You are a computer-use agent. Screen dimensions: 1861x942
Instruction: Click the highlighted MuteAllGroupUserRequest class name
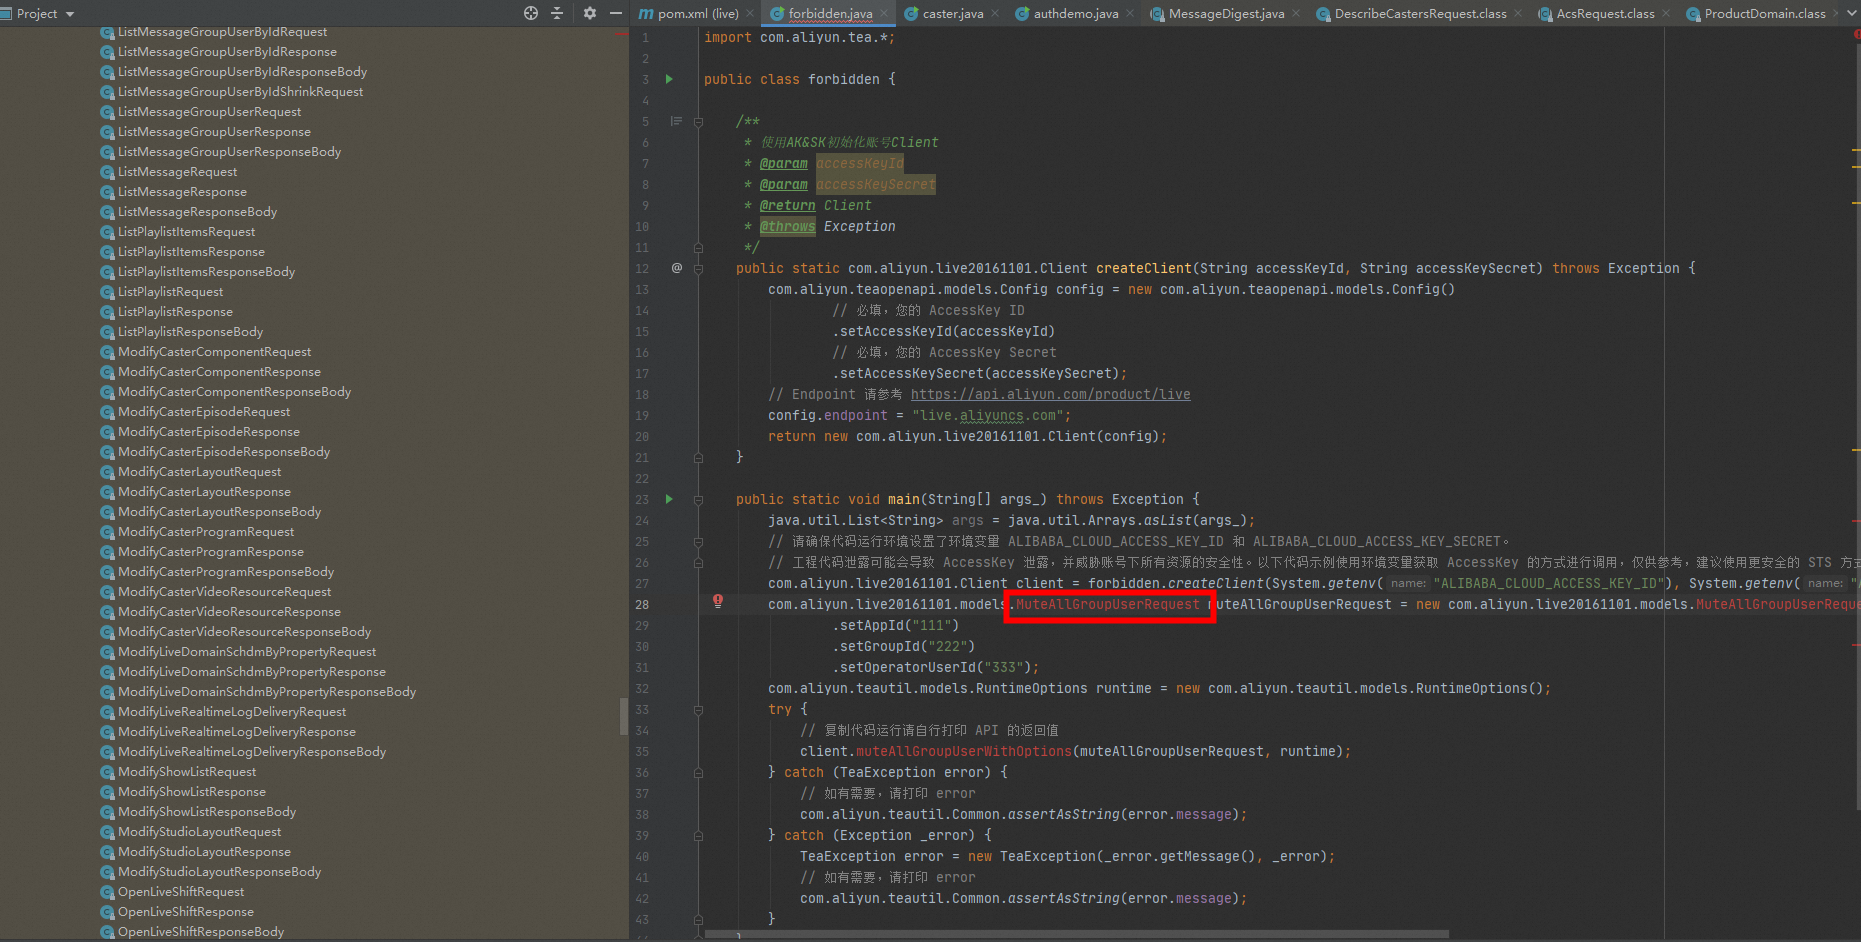pyautogui.click(x=1108, y=604)
